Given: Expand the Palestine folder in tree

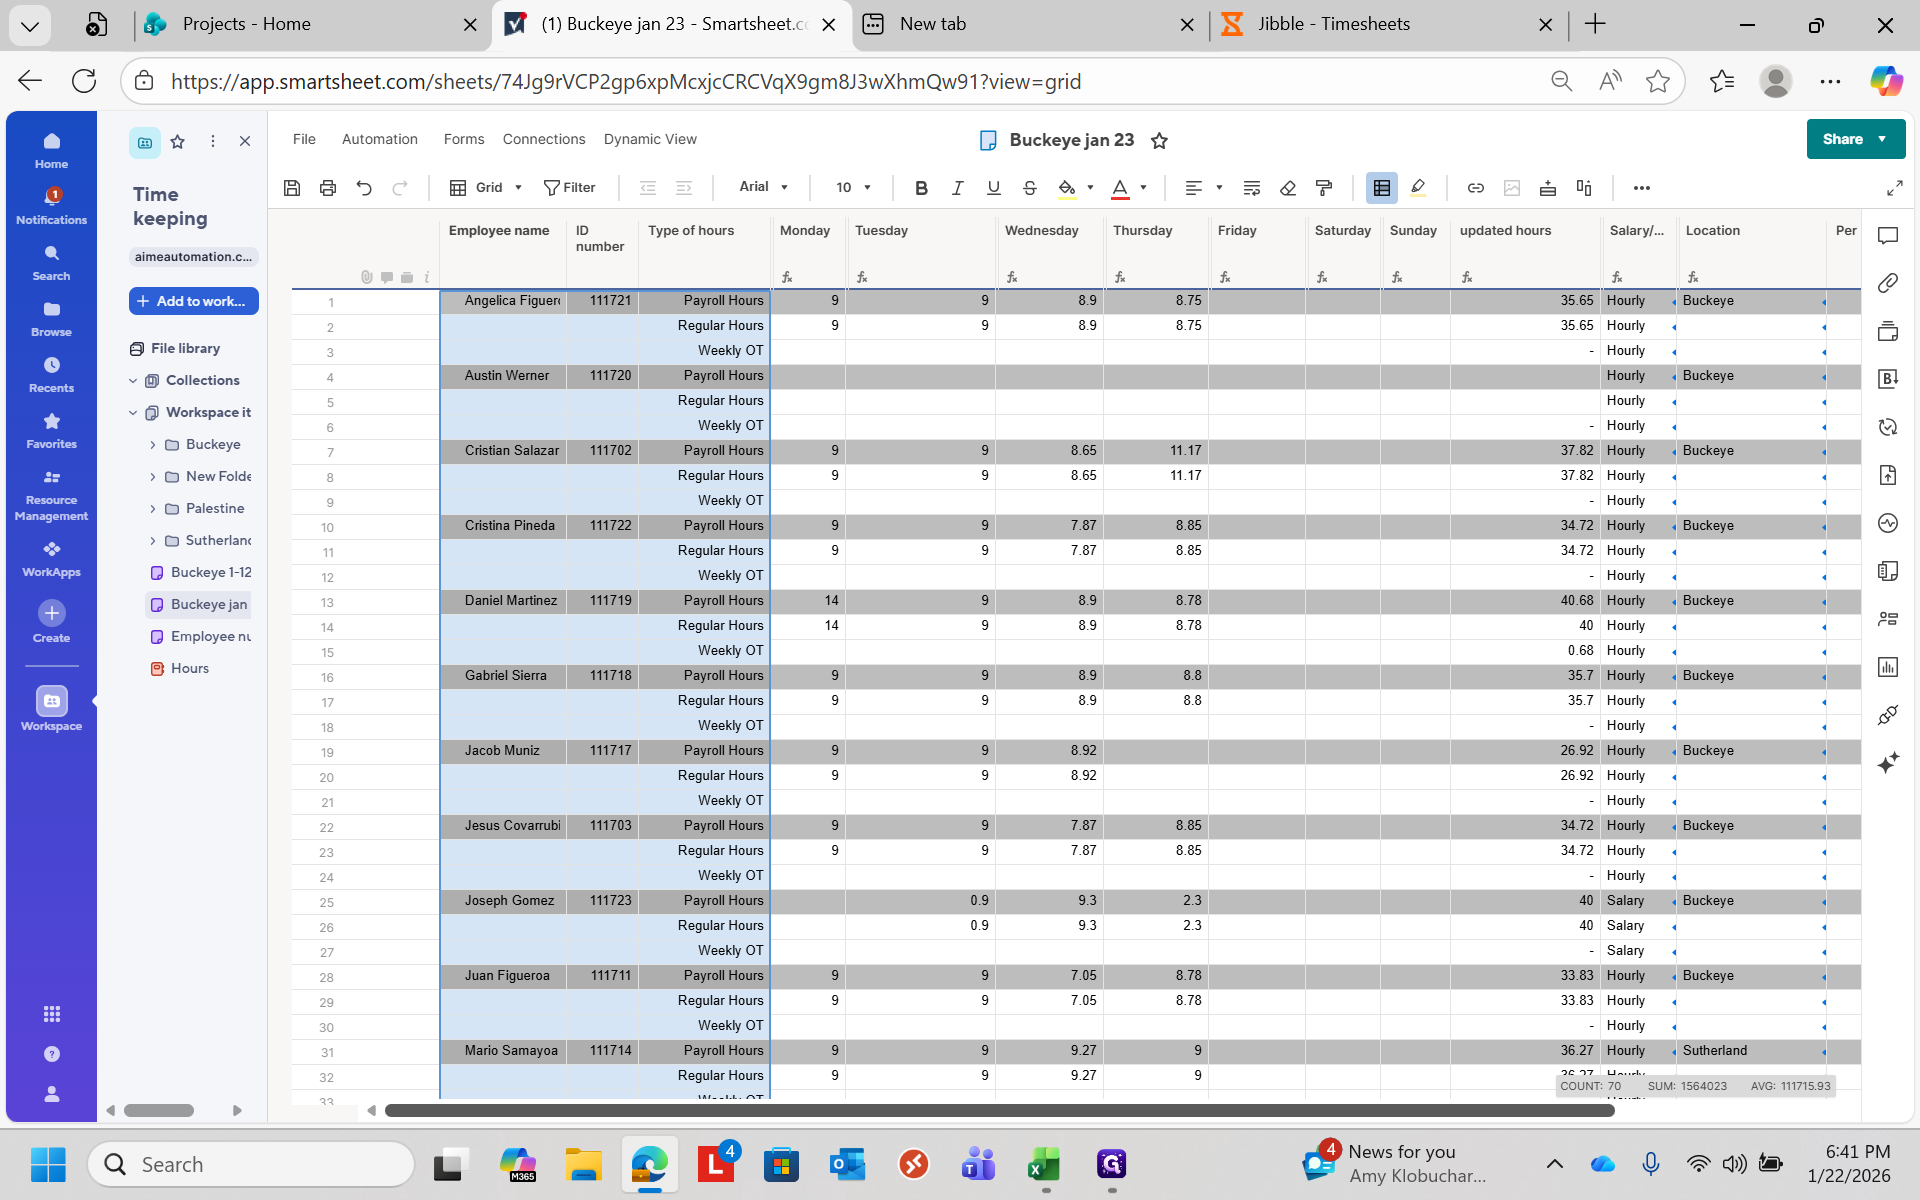Looking at the screenshot, I should (x=153, y=509).
